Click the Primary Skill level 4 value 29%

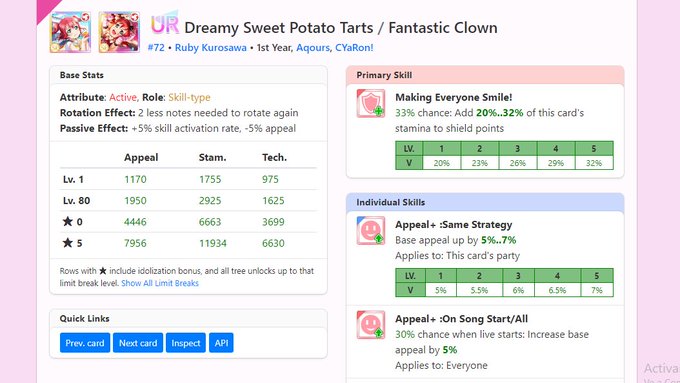[x=556, y=163]
